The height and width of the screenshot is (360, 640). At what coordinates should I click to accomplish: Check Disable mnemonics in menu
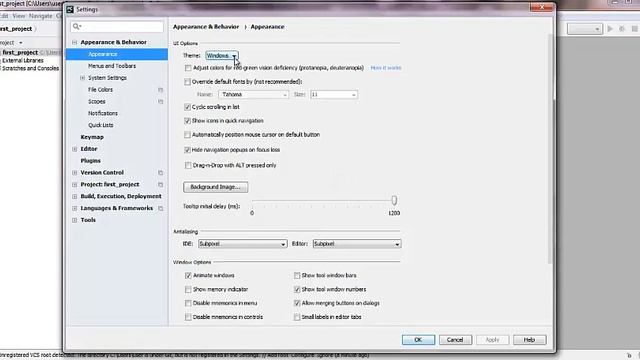[188, 303]
